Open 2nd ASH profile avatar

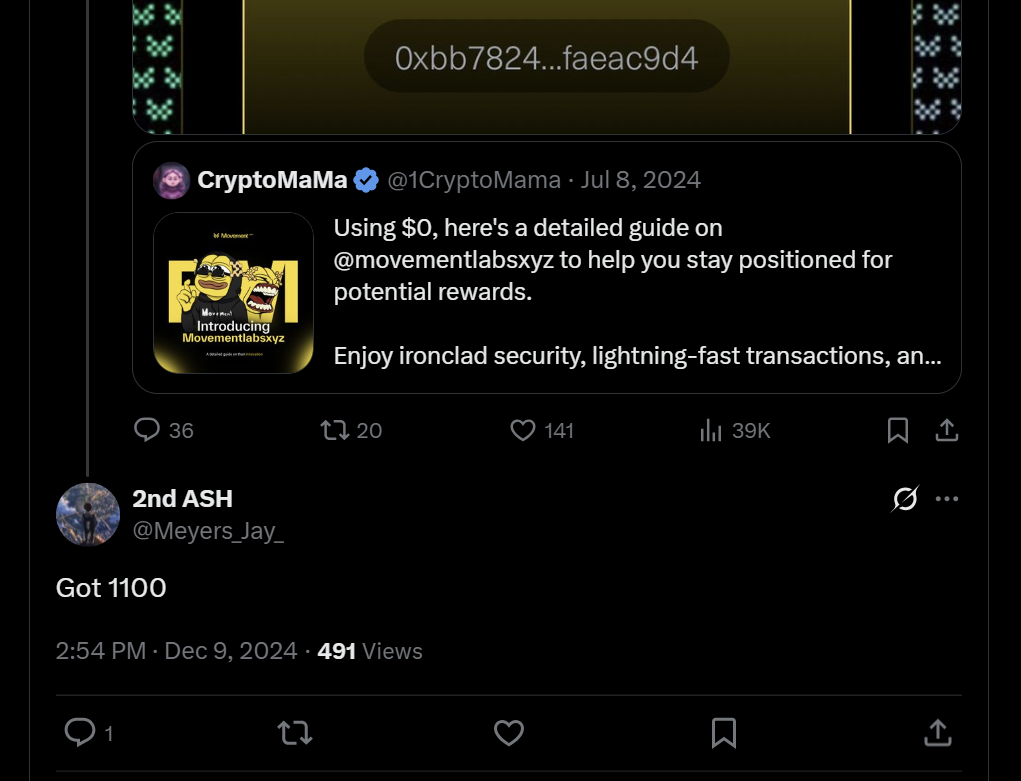click(x=88, y=514)
